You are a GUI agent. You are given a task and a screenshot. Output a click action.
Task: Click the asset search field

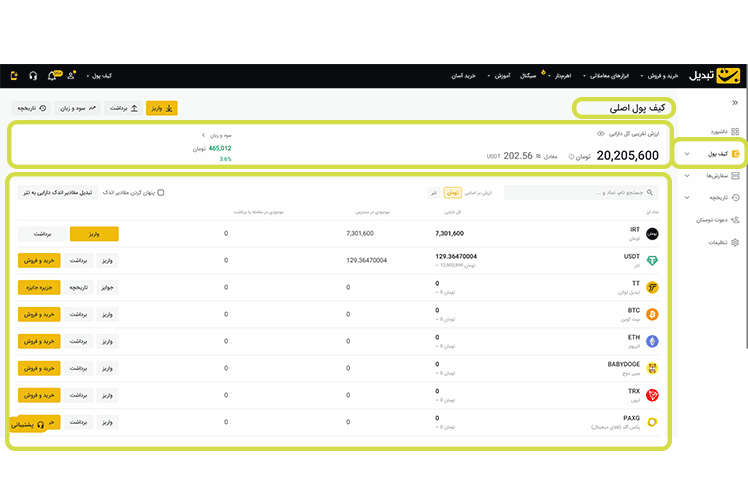[581, 193]
